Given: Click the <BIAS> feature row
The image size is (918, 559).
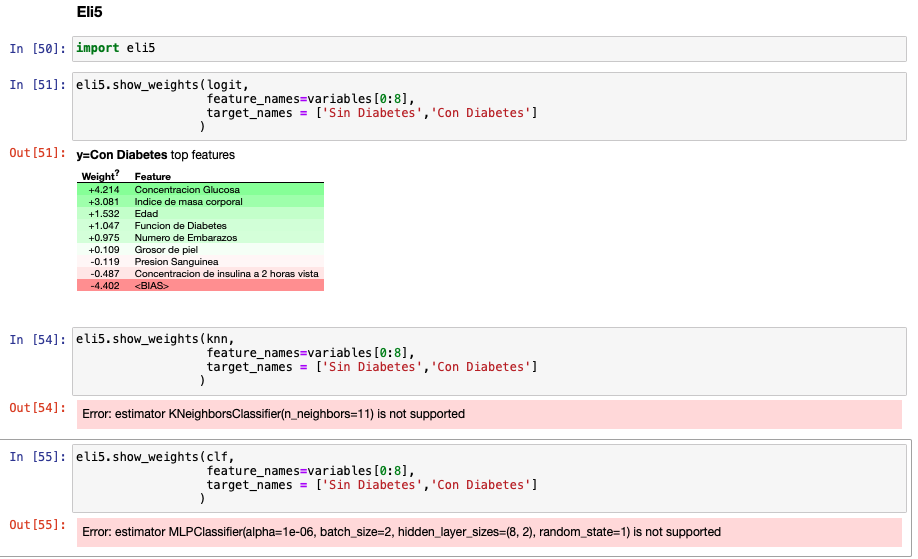Looking at the screenshot, I should (200, 286).
